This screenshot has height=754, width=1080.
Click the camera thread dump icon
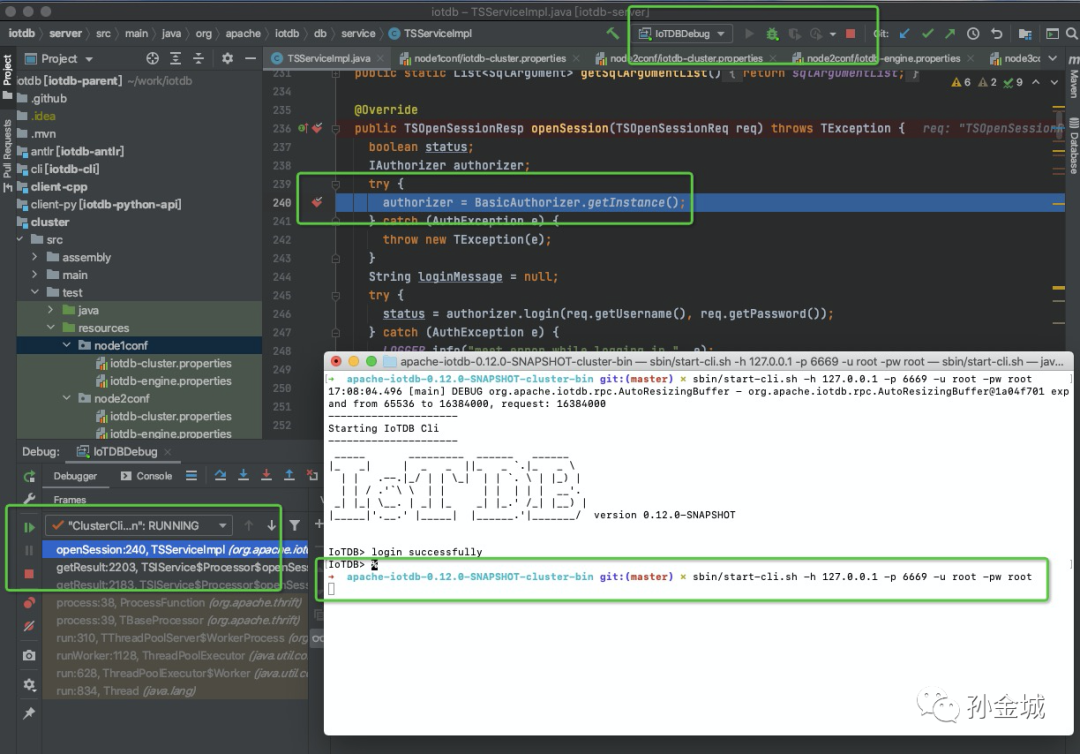[x=29, y=655]
